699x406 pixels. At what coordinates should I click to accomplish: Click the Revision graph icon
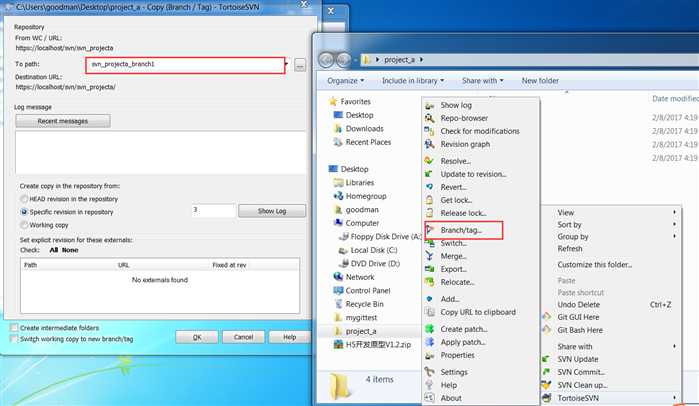(430, 144)
